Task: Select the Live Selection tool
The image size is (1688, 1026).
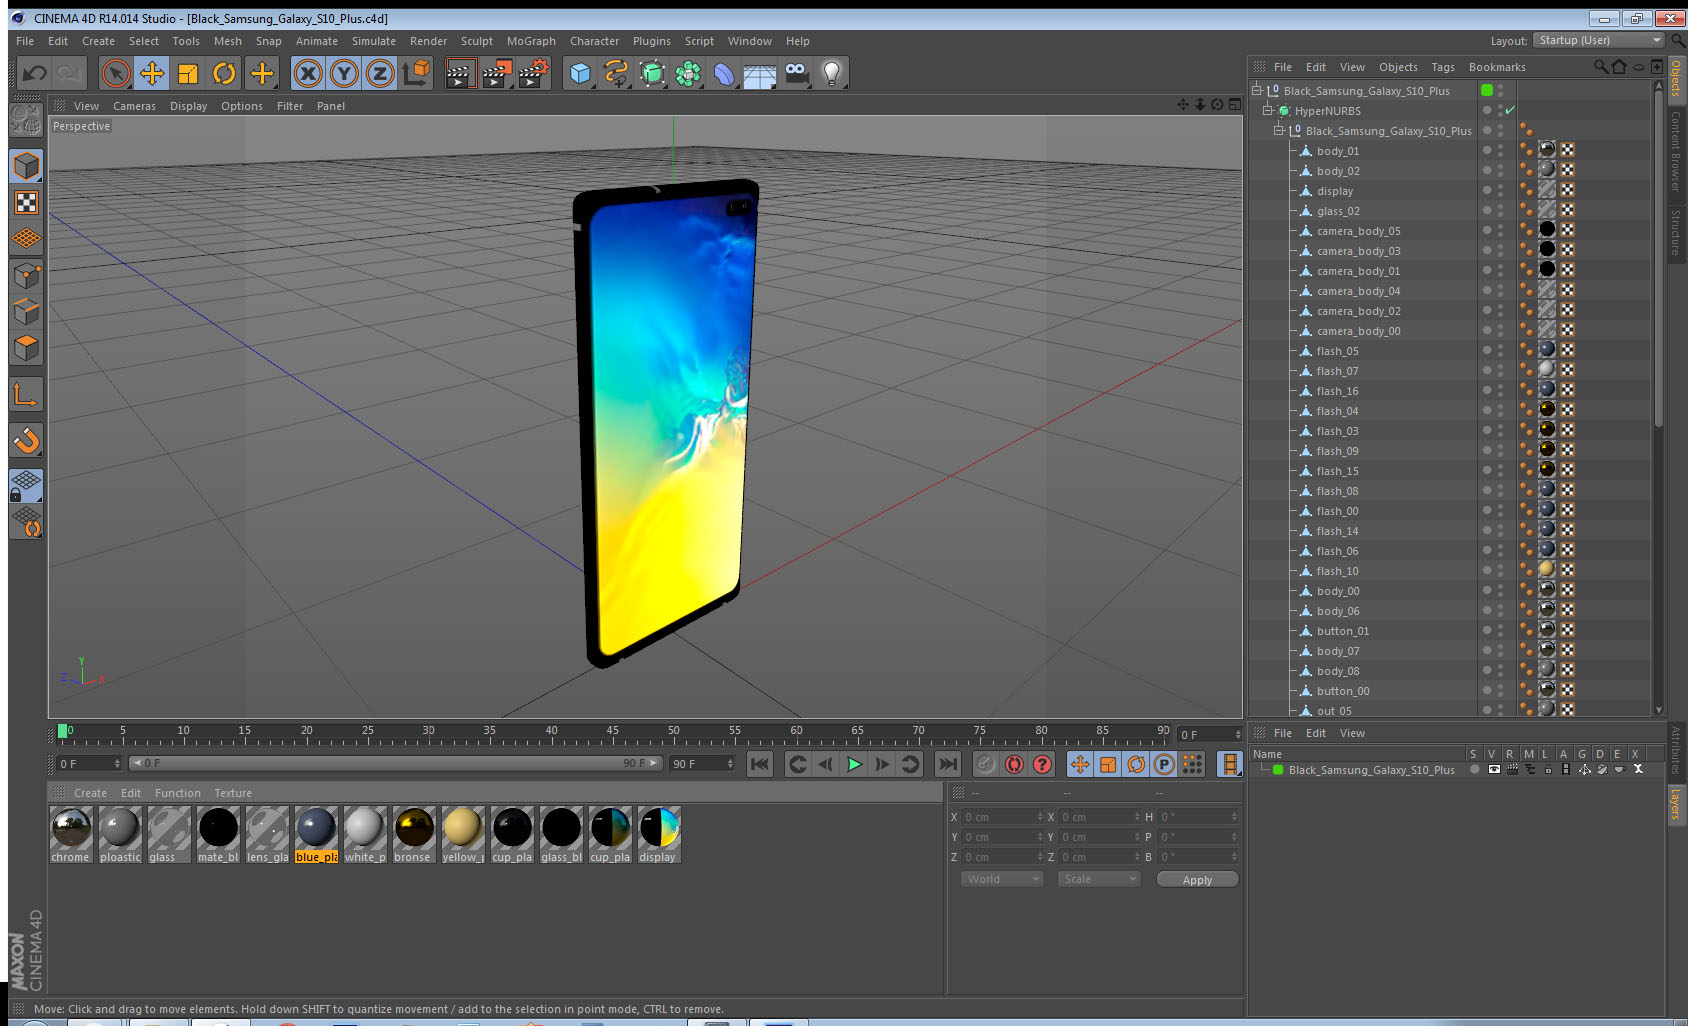Action: click(x=116, y=73)
